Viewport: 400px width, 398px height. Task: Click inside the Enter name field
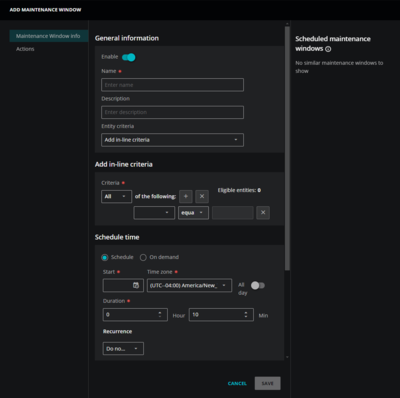pyautogui.click(x=172, y=85)
